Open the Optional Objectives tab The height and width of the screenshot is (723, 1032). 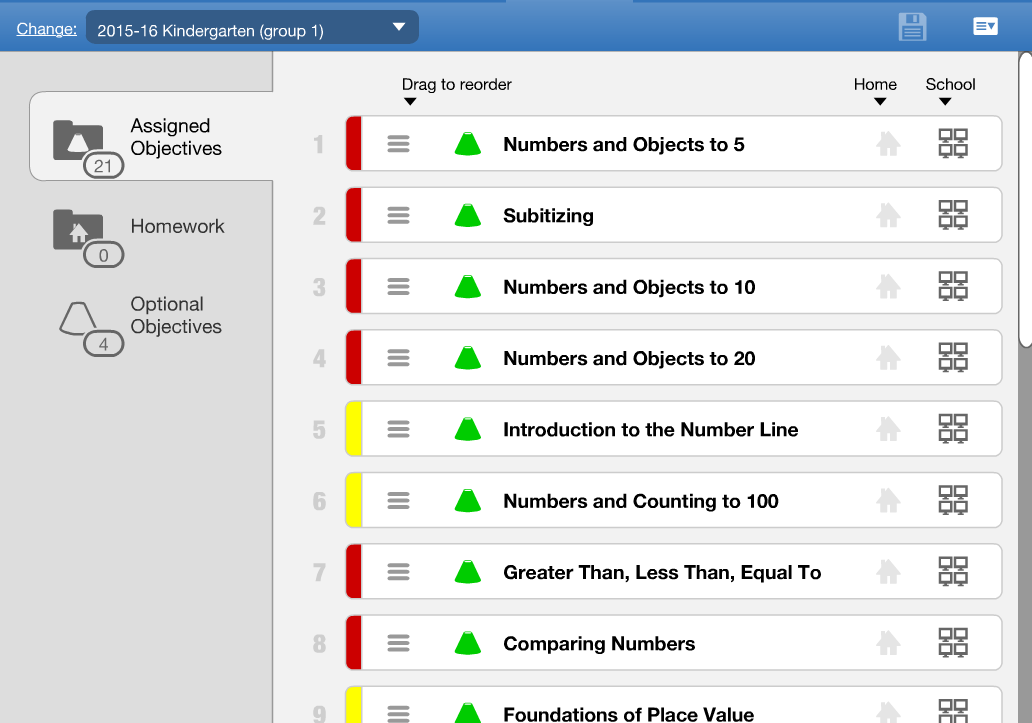[x=150, y=322]
